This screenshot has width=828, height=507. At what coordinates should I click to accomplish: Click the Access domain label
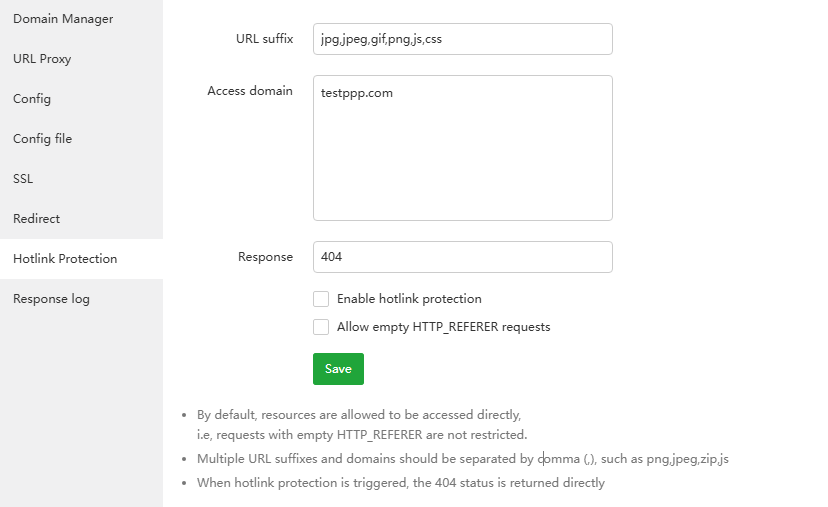[x=250, y=91]
